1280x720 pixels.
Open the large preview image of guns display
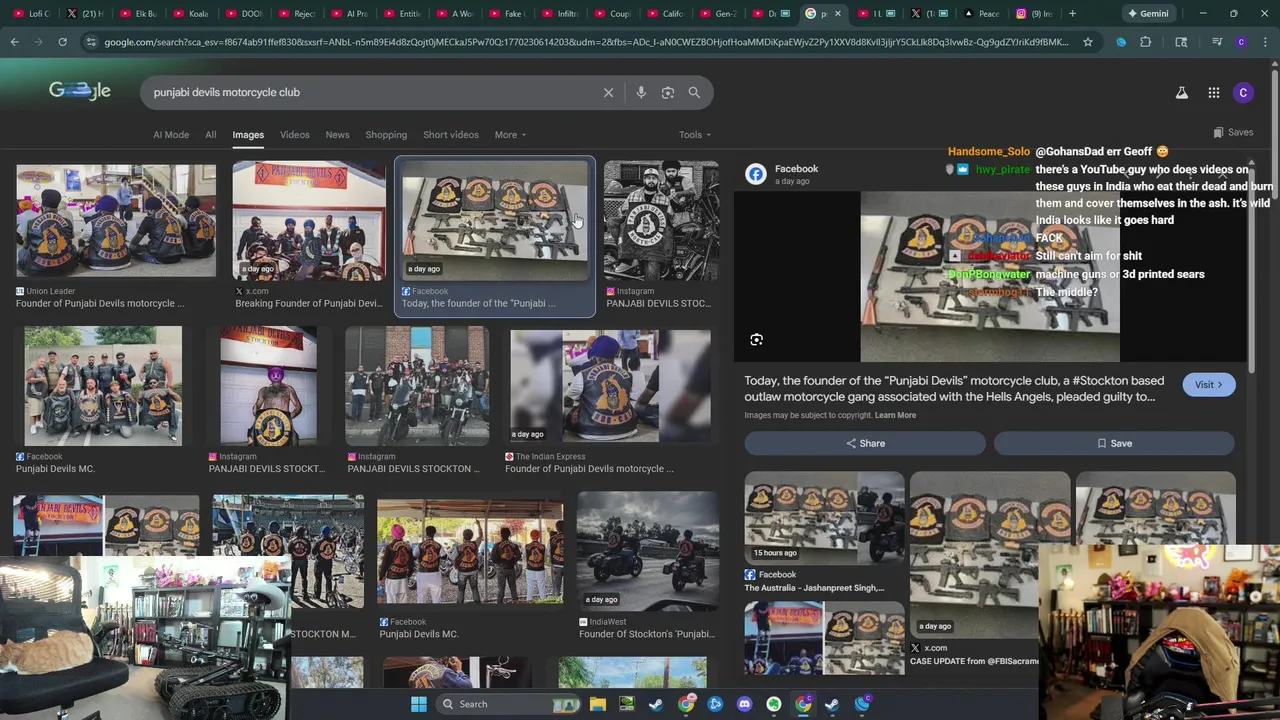[x=990, y=276]
